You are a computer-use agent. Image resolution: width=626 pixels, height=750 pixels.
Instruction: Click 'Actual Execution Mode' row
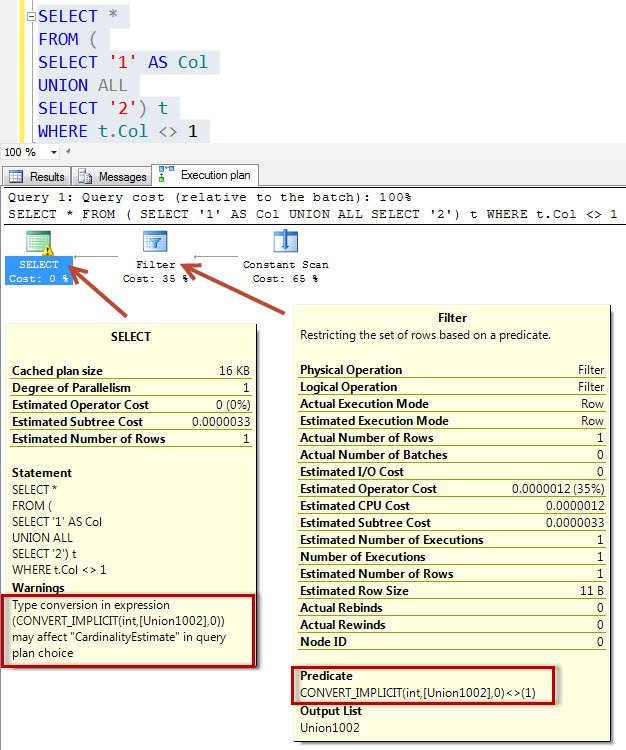coord(452,404)
